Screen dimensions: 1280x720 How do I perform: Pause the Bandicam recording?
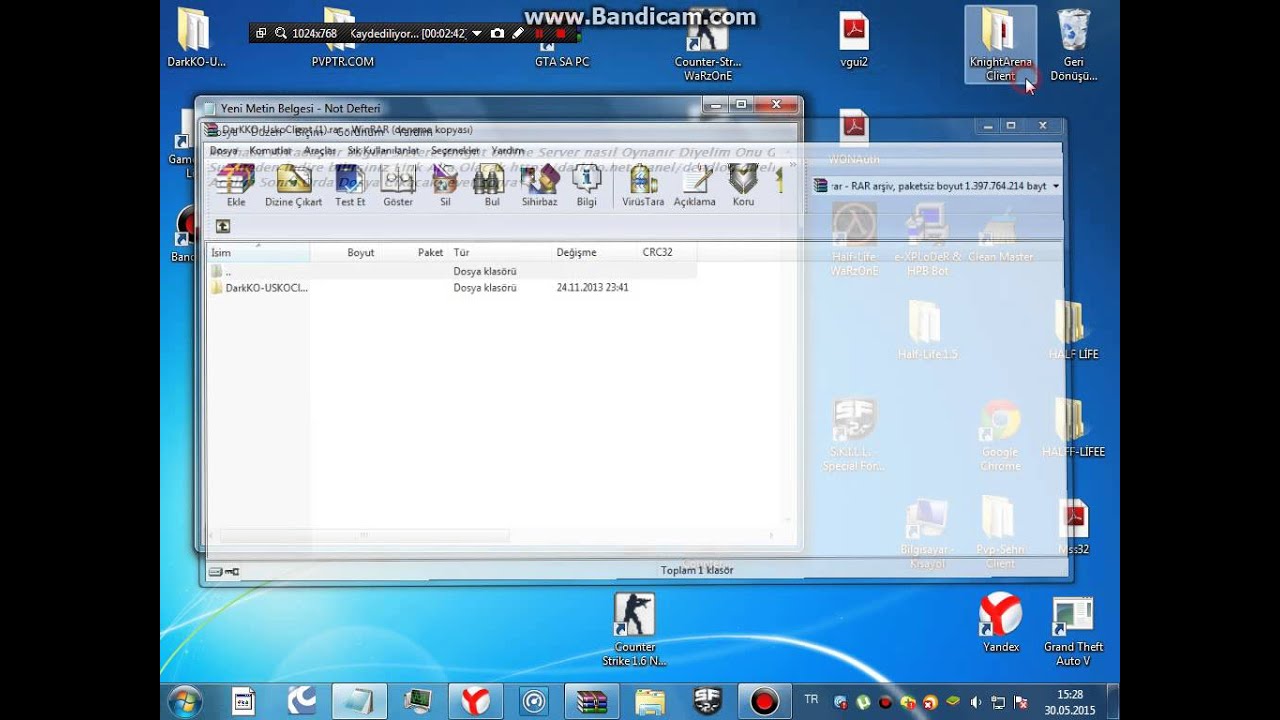tap(539, 34)
